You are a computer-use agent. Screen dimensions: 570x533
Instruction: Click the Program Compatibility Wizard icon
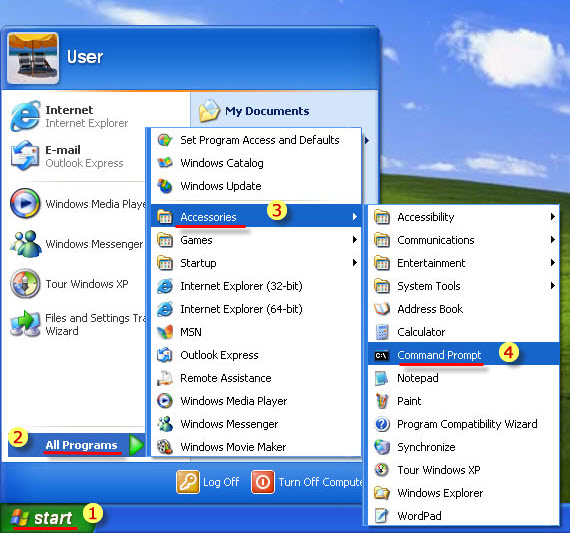(x=382, y=424)
